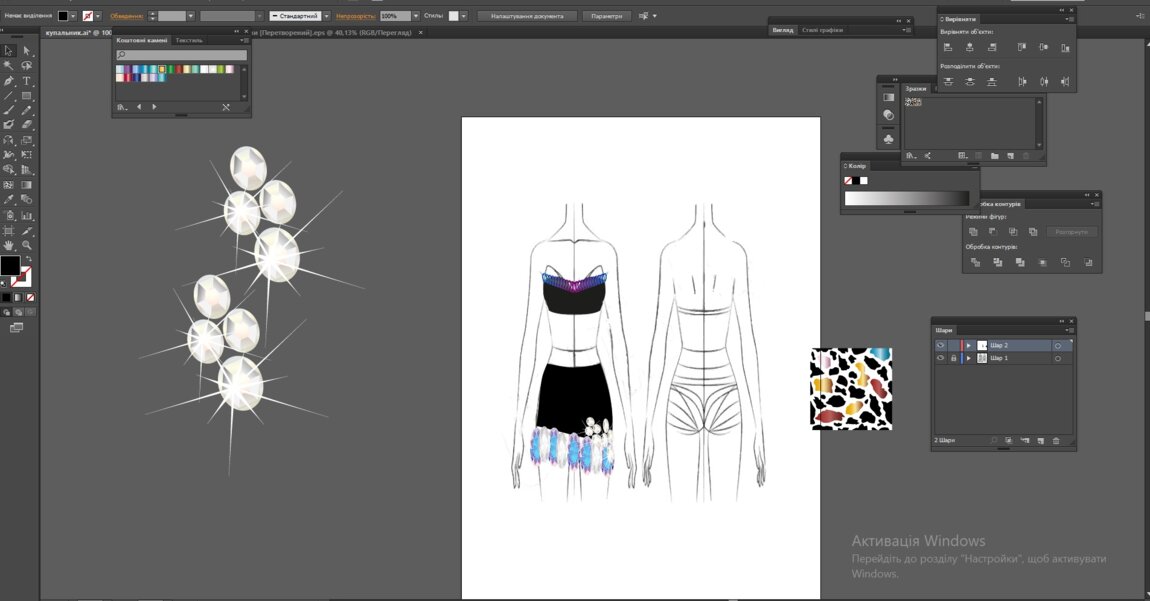Select the Type tool

pyautogui.click(x=27, y=81)
